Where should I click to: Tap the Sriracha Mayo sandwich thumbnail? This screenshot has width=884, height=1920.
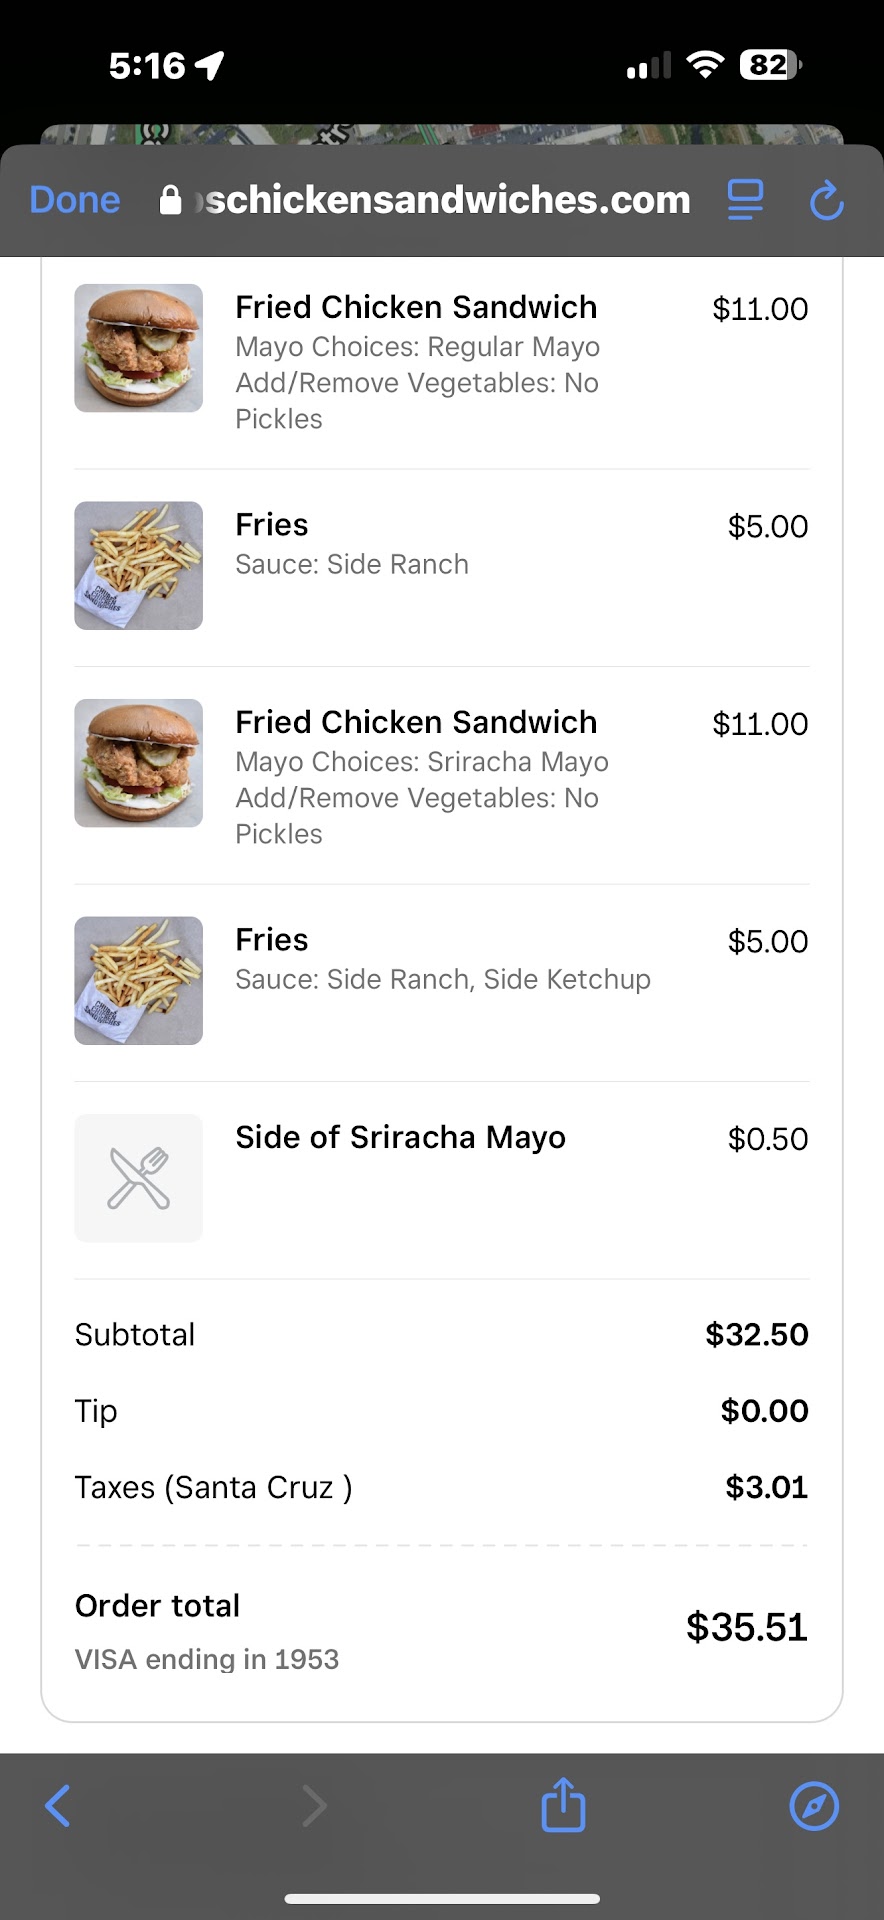click(x=139, y=763)
